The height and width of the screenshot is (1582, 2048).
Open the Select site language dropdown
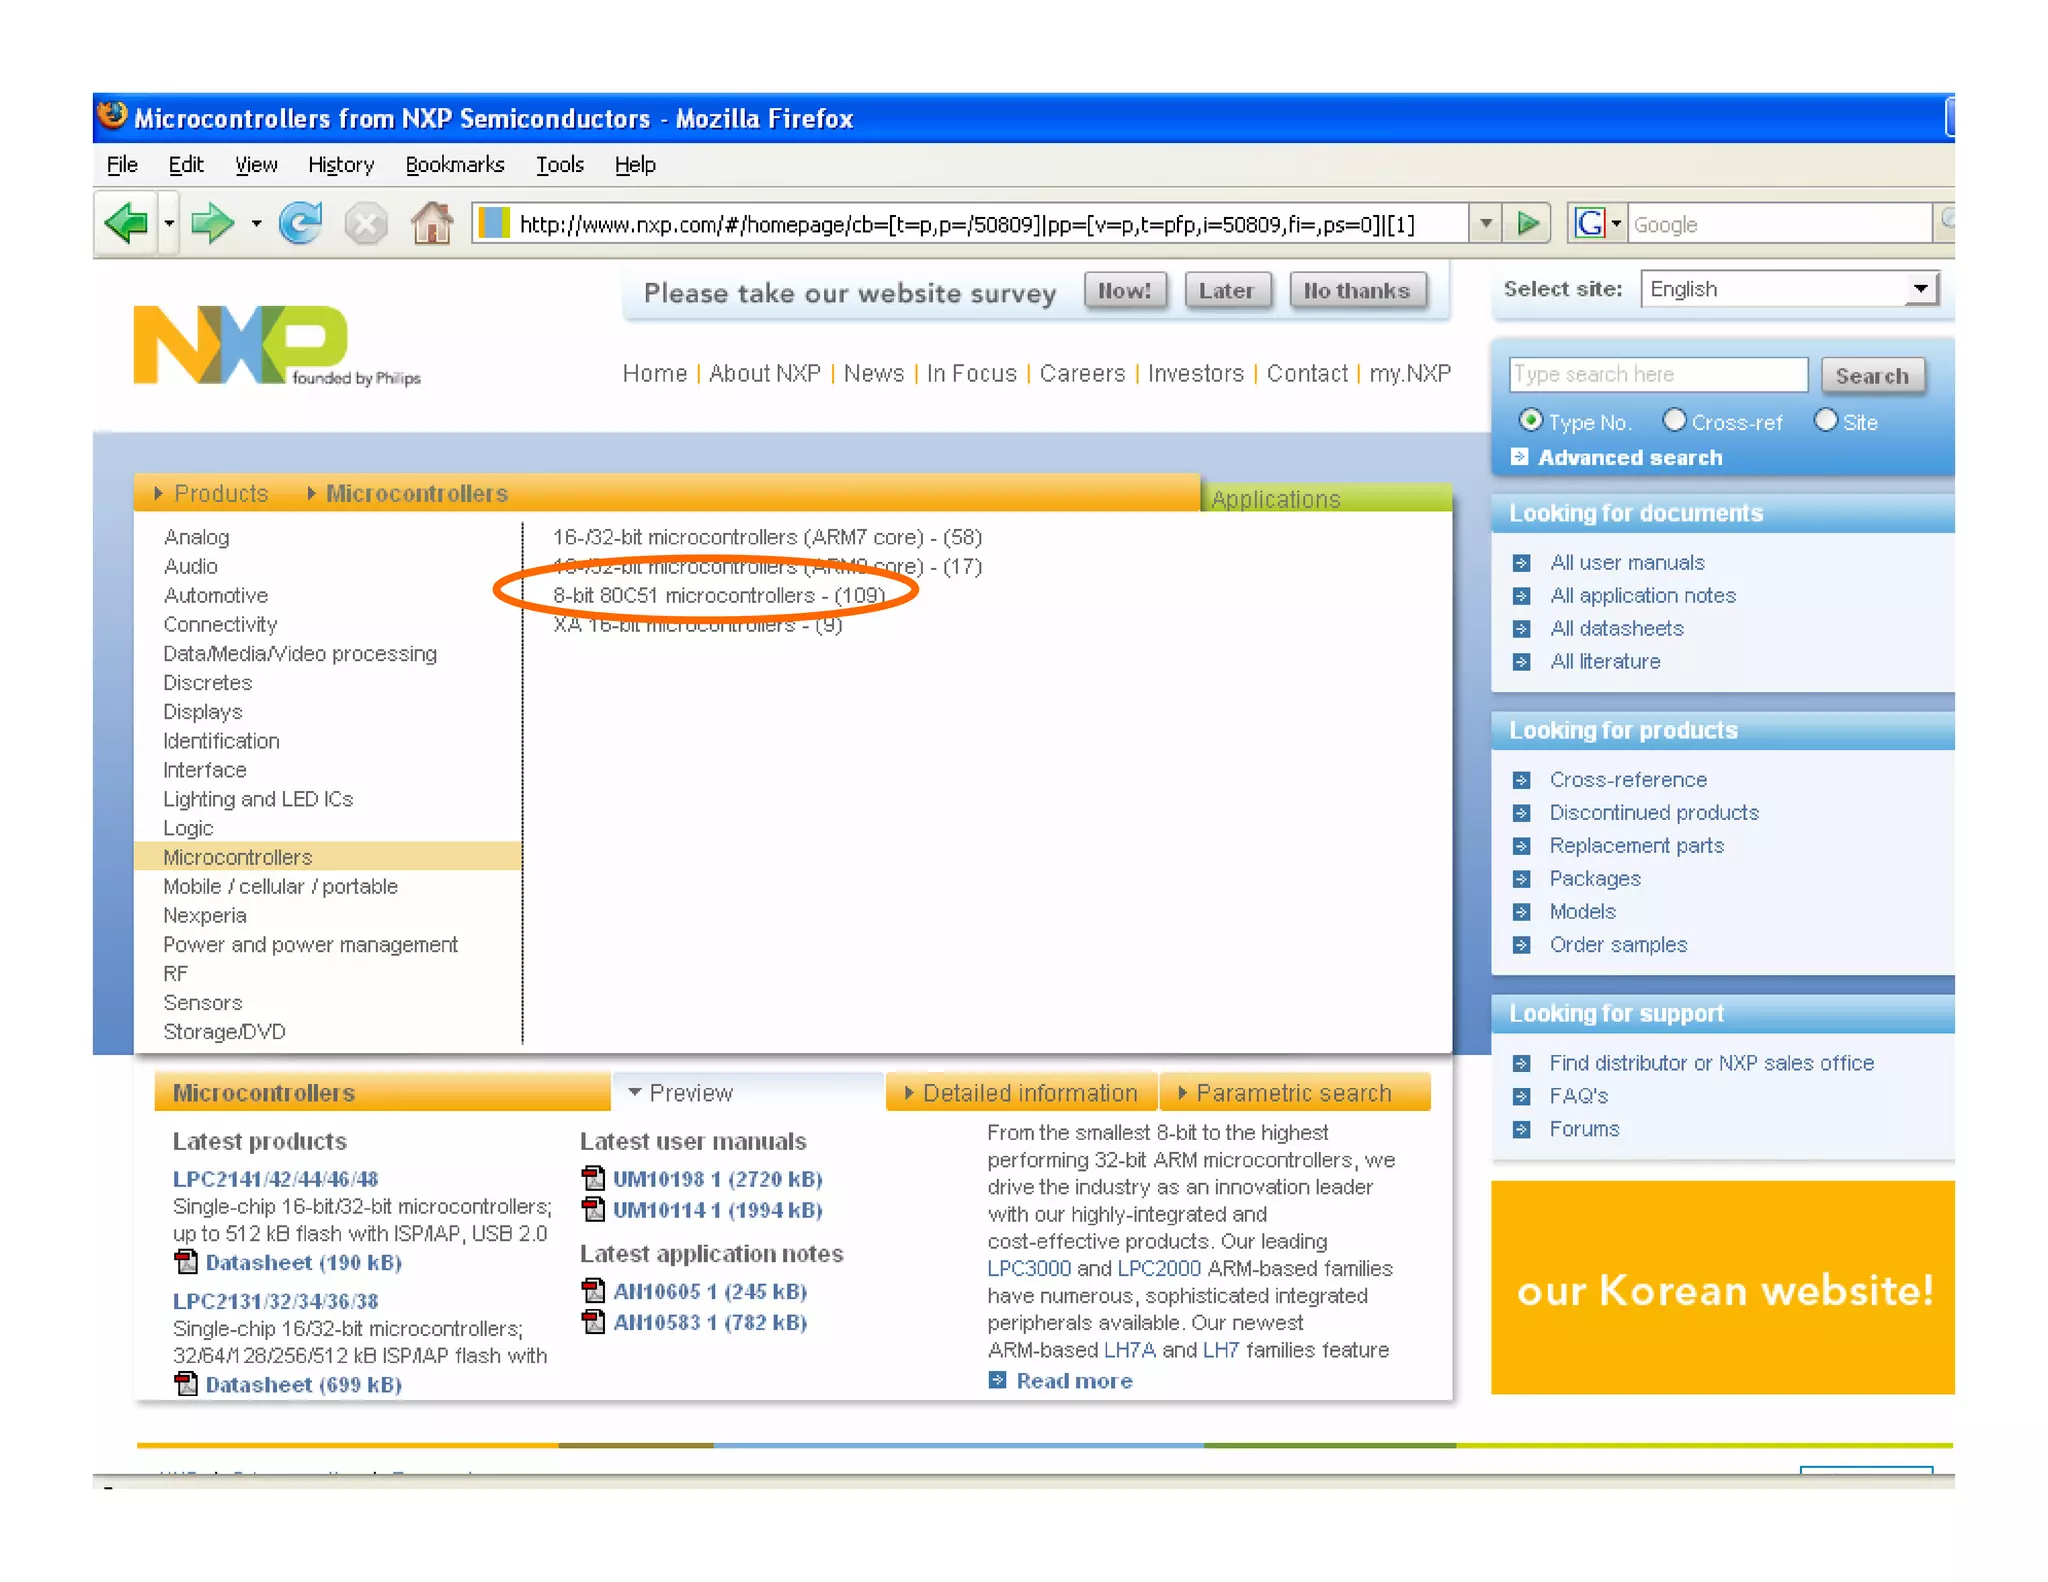1919,289
